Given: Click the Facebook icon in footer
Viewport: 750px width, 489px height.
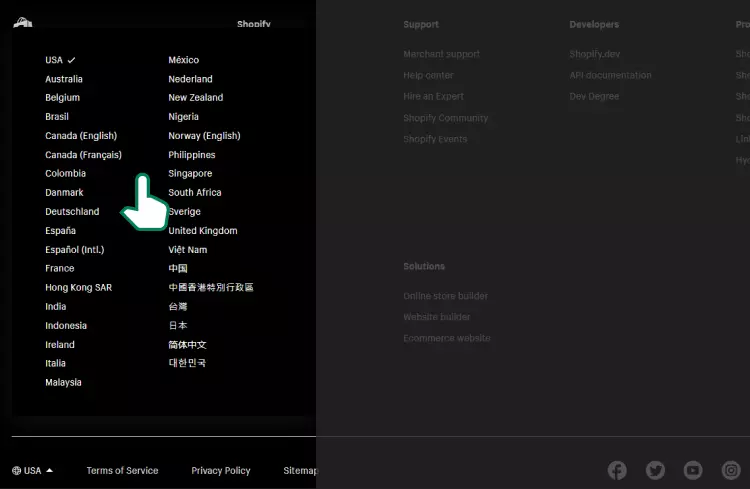Looking at the screenshot, I should tap(617, 470).
